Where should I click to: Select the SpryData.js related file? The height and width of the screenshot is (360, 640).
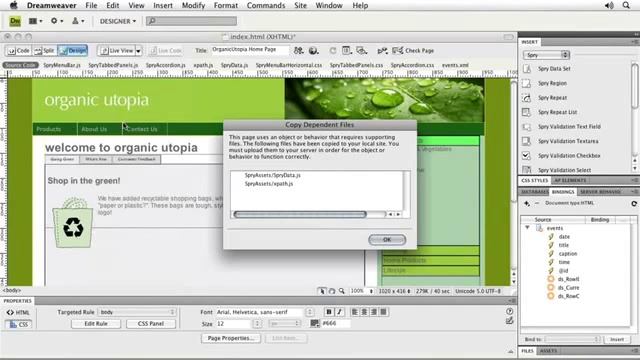click(x=234, y=65)
